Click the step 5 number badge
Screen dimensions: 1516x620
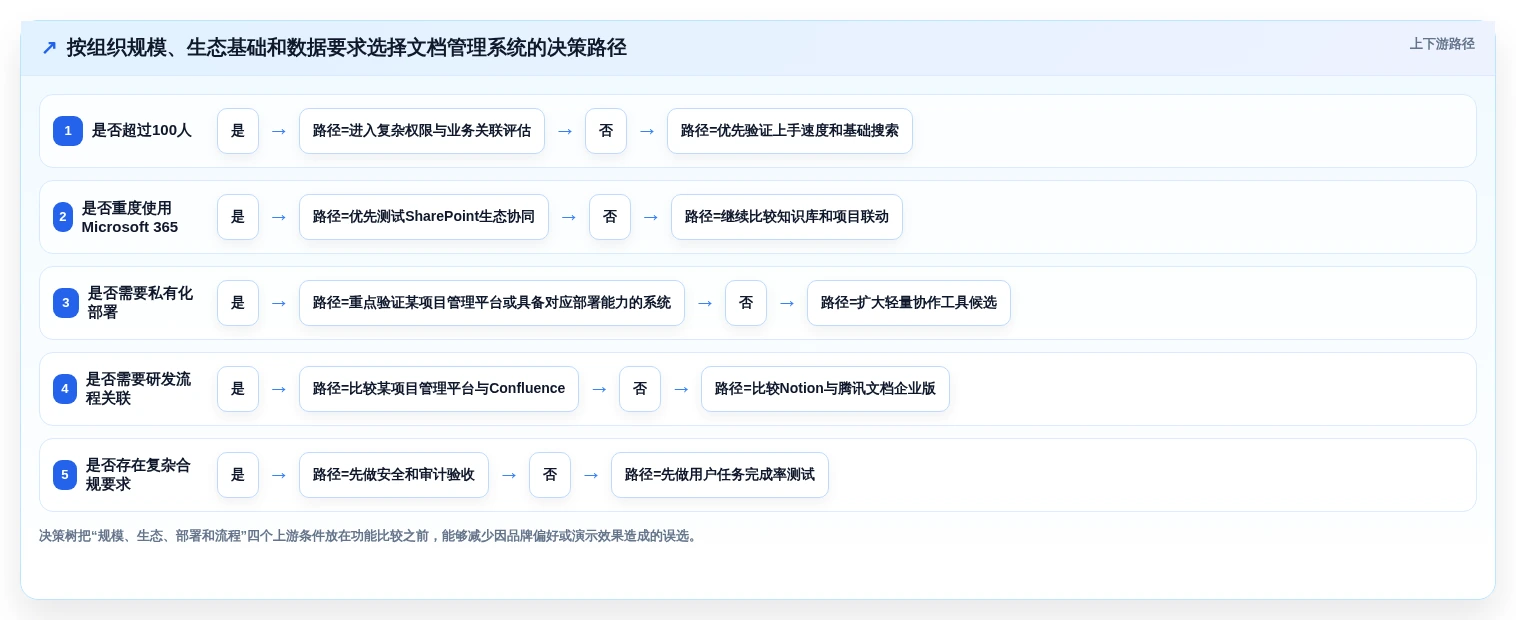coord(65,475)
